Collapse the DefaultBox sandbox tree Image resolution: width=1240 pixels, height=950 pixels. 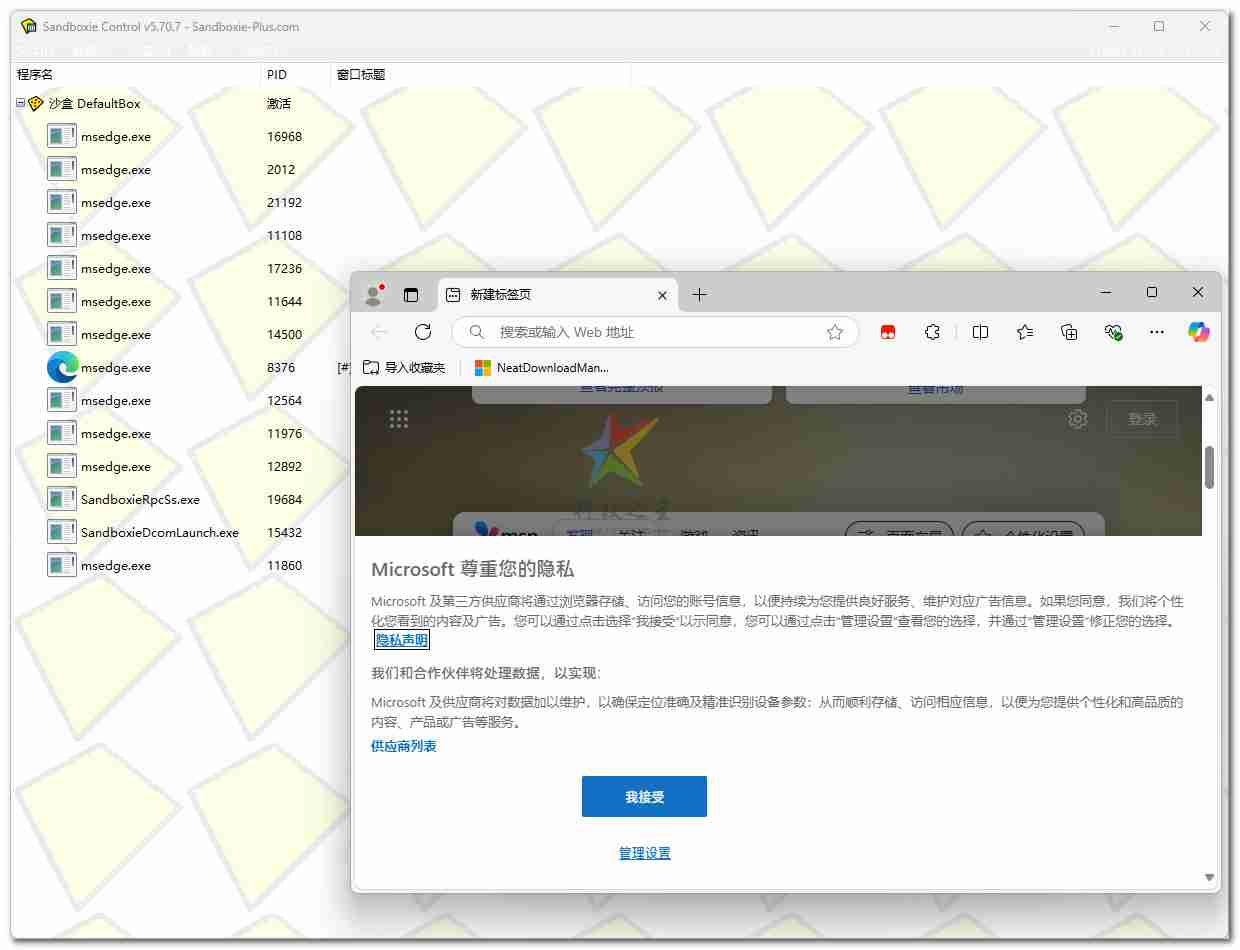pyautogui.click(x=21, y=103)
